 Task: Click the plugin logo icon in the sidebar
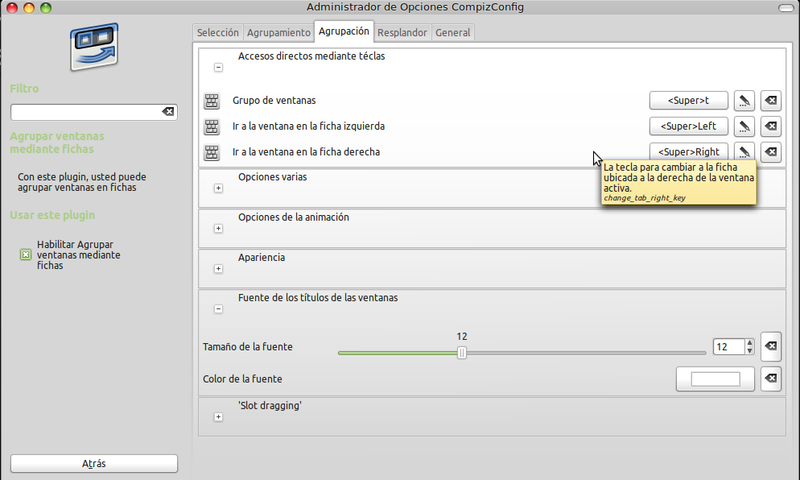point(95,47)
